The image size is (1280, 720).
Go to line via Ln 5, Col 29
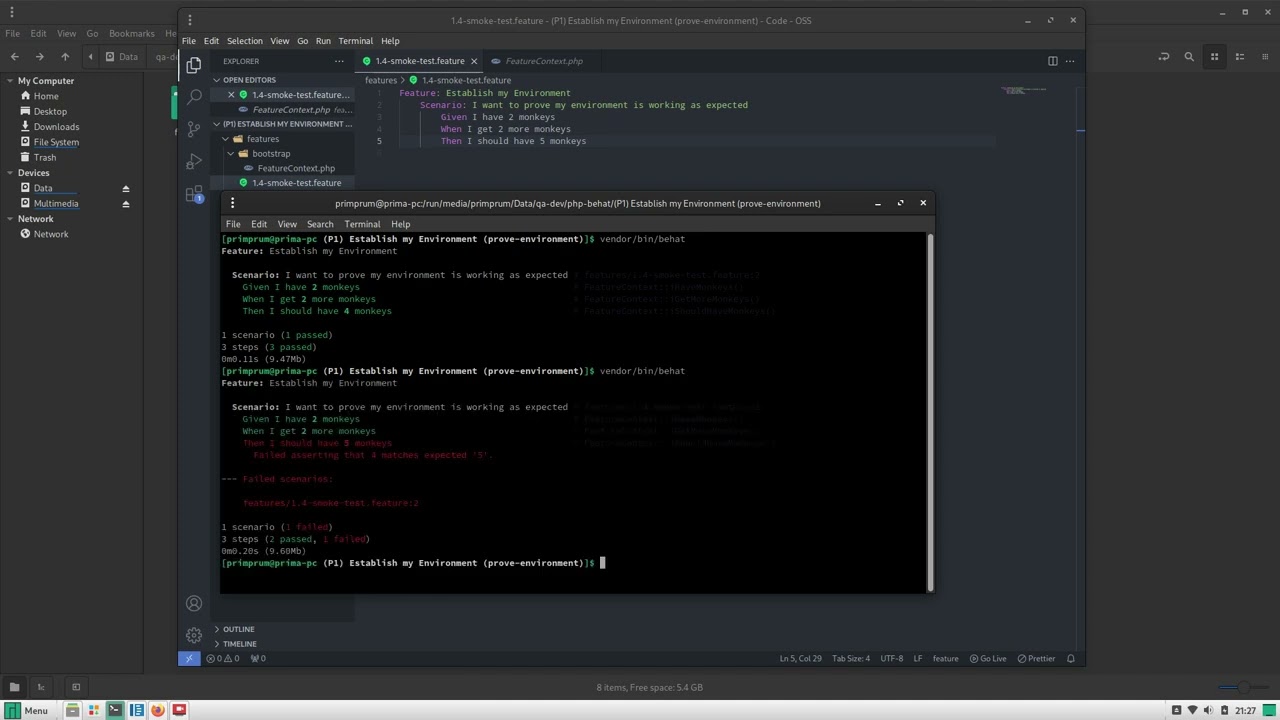tap(800, 658)
